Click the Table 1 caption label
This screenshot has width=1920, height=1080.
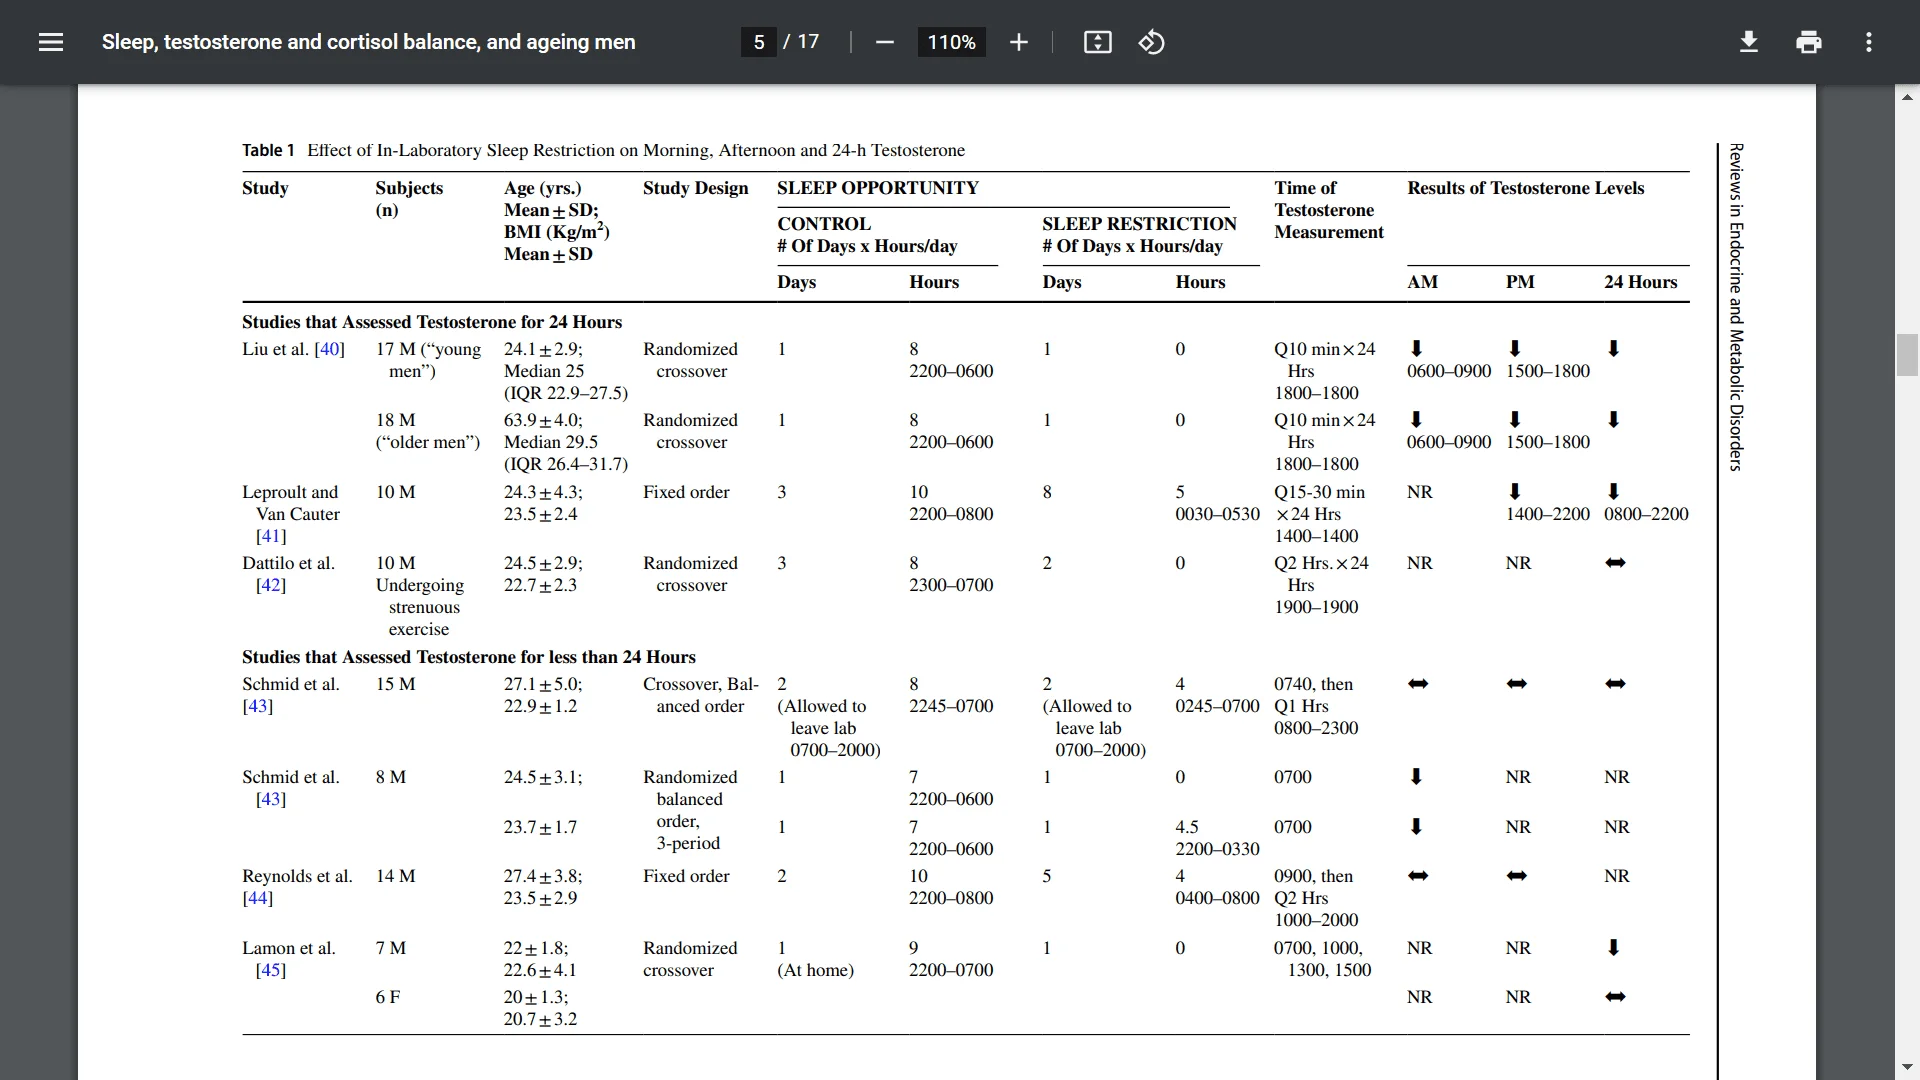pos(268,150)
